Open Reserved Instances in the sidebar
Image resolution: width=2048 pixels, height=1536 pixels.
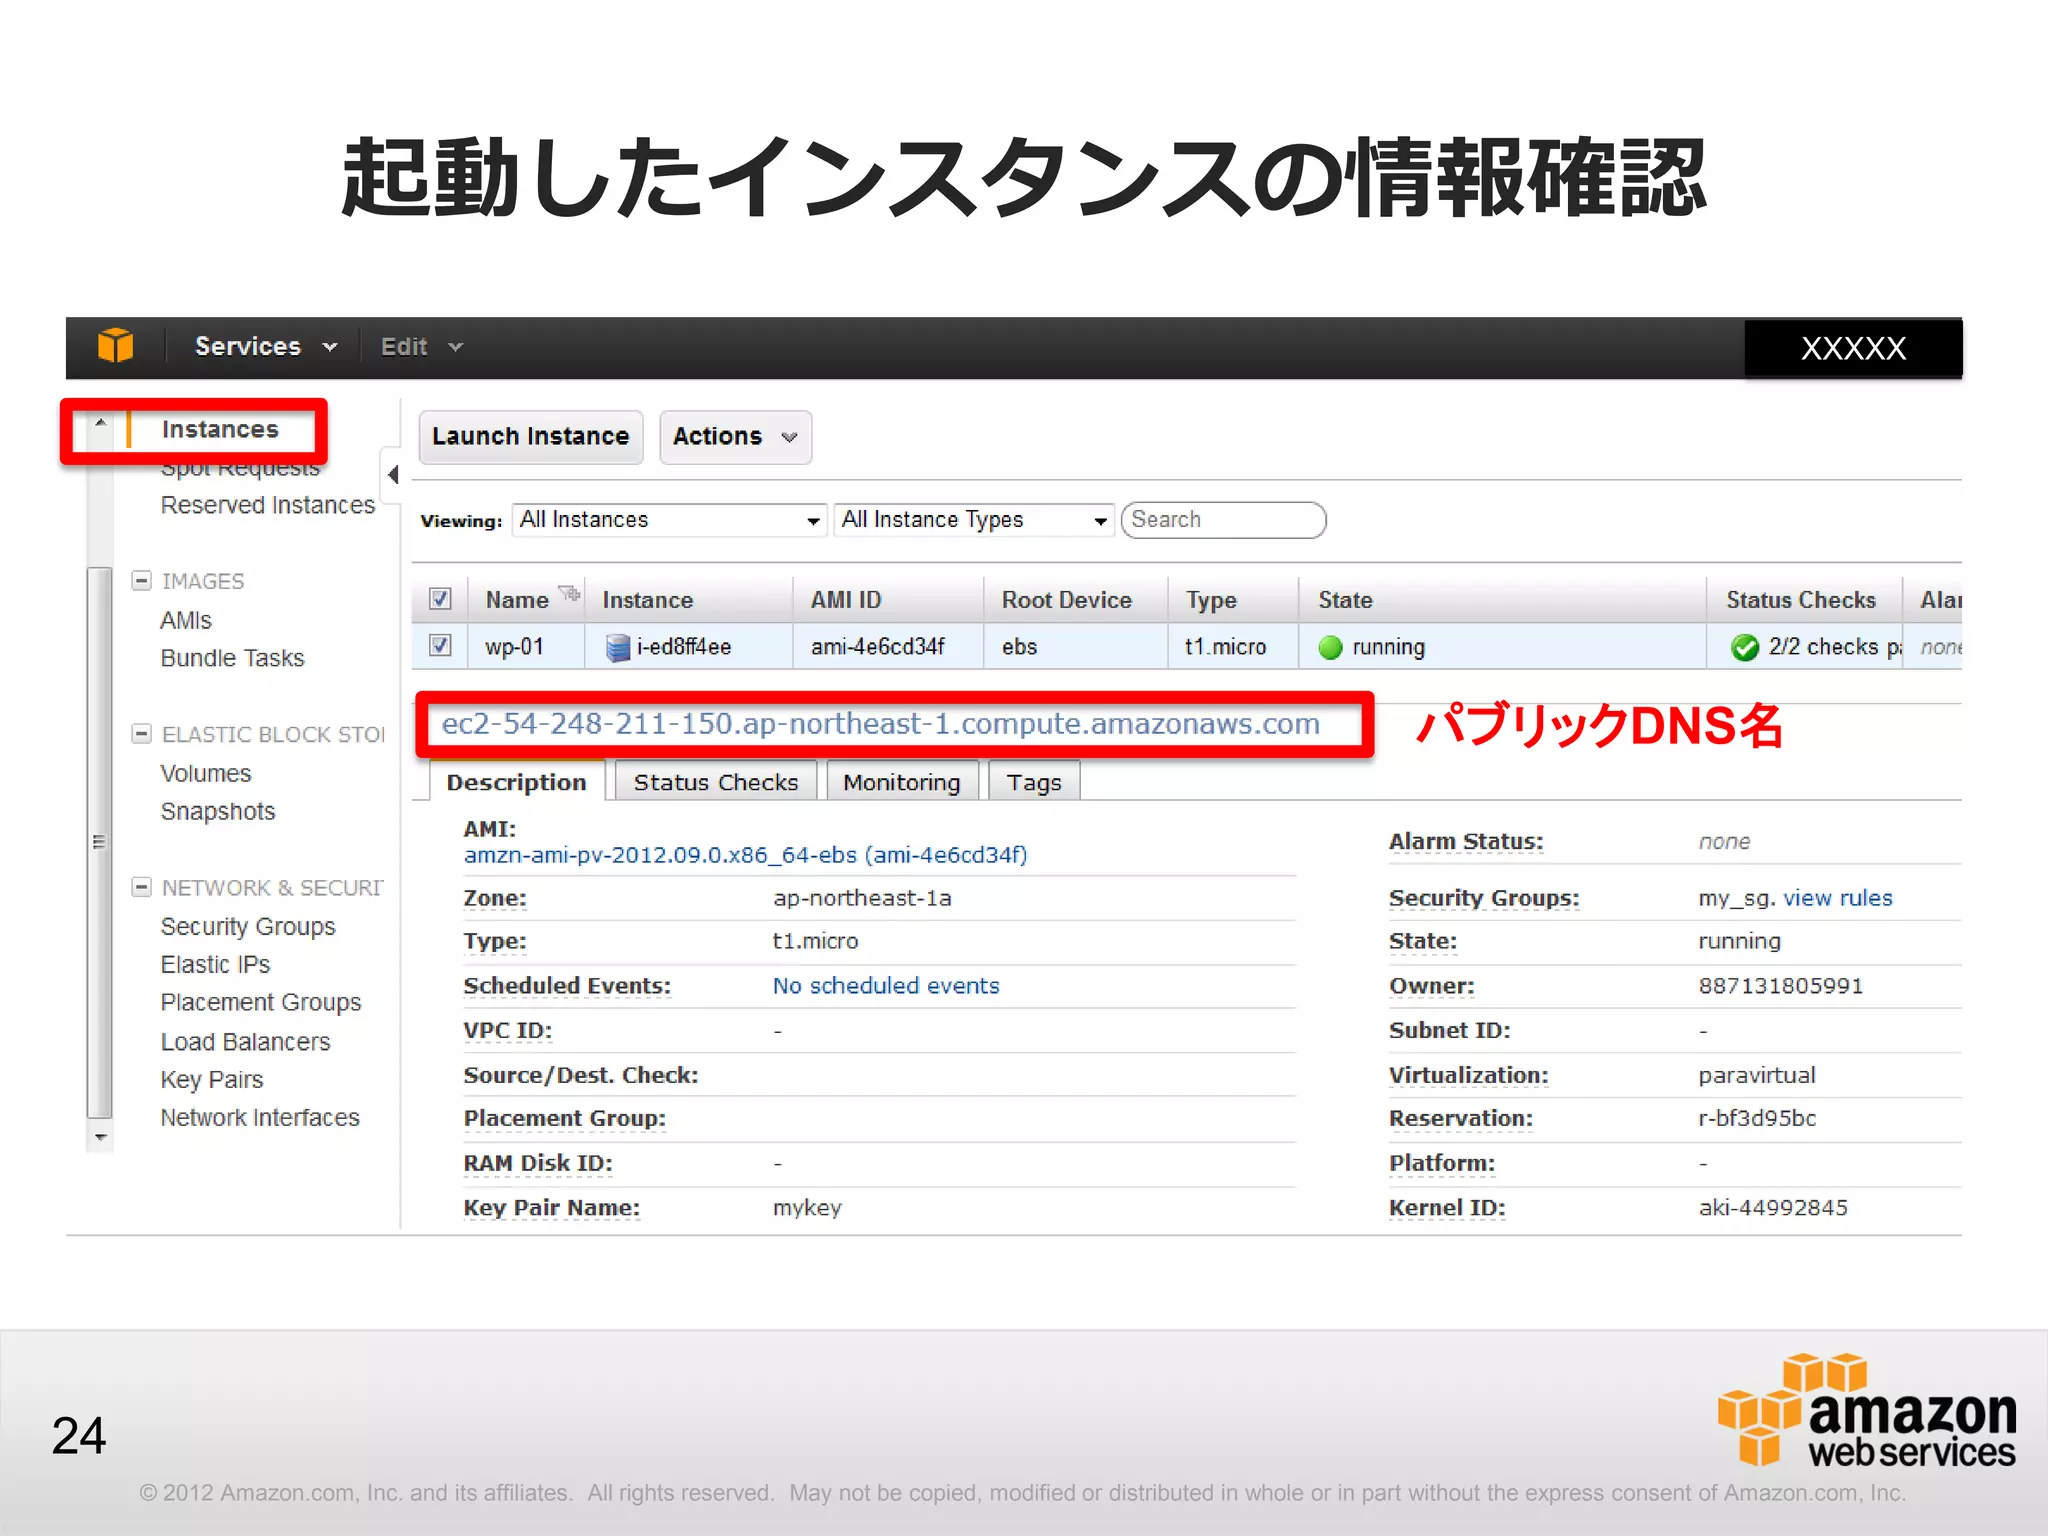pos(268,505)
